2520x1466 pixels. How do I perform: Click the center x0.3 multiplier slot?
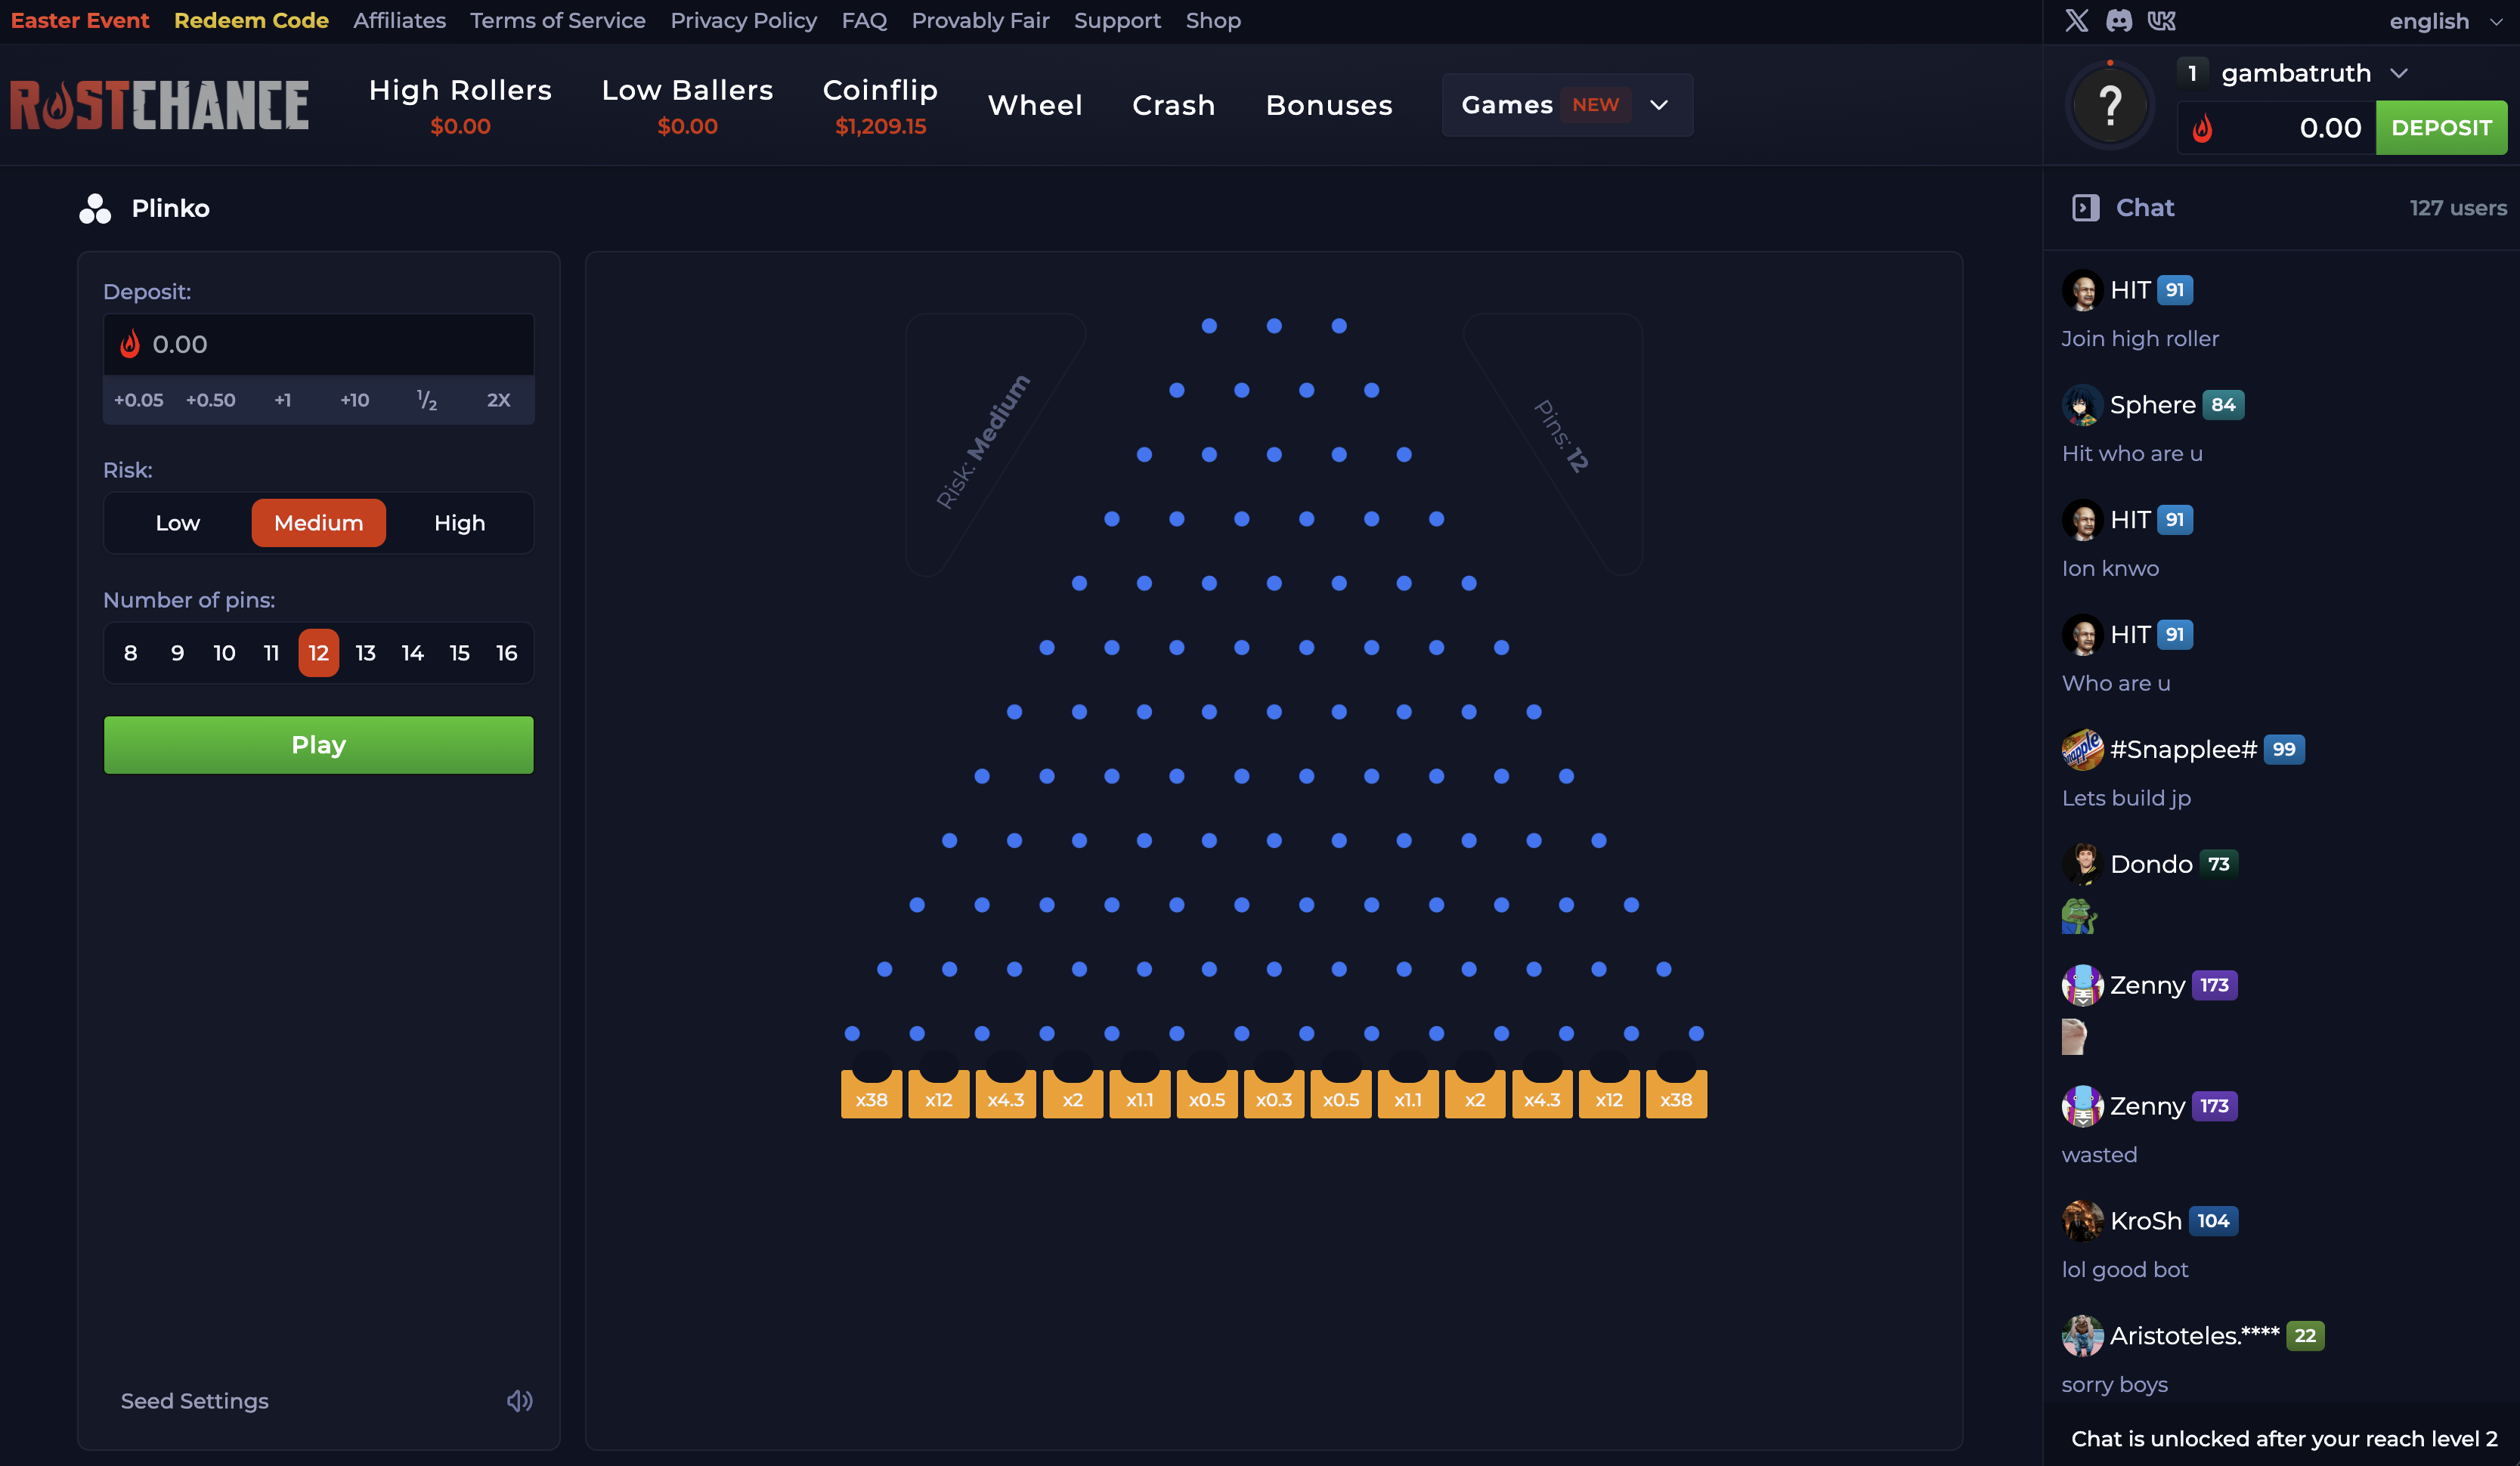coord(1274,1095)
